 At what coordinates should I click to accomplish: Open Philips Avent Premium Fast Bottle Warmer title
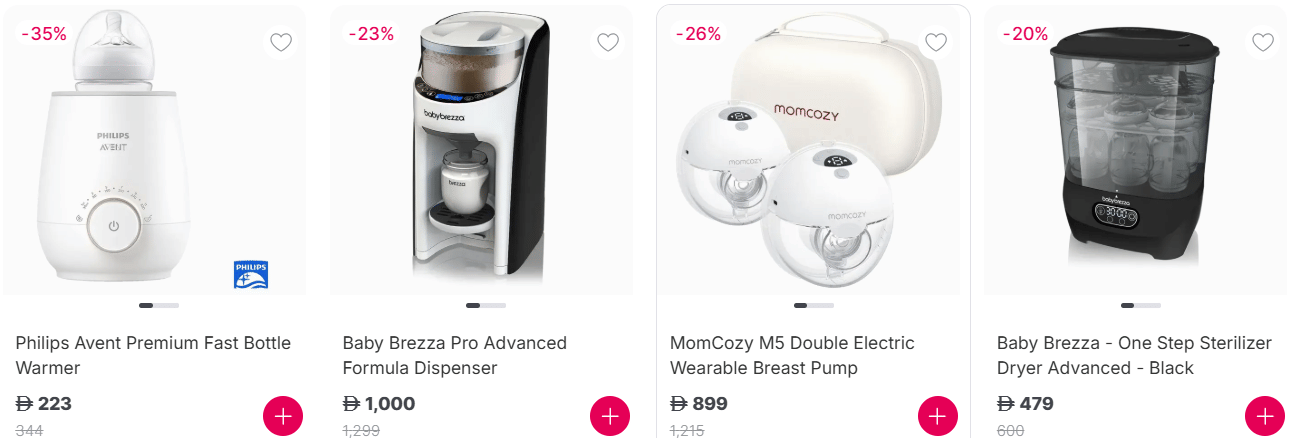pos(153,355)
